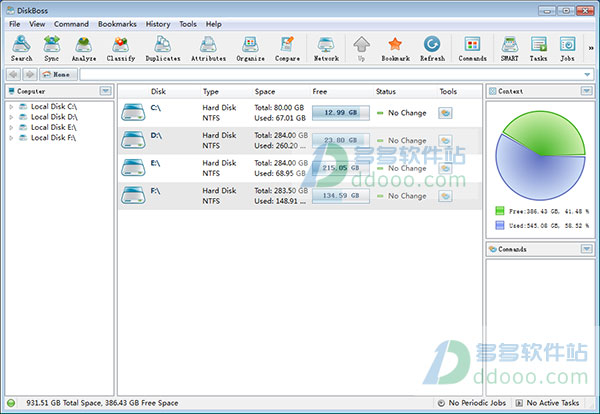
Task: Sort by the Disk column header
Action: (158, 91)
